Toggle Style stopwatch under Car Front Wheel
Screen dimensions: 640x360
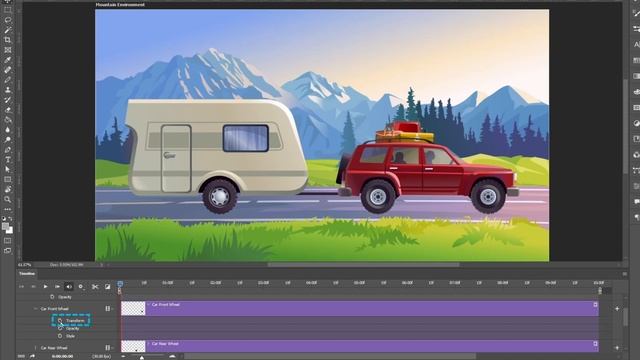coord(60,336)
